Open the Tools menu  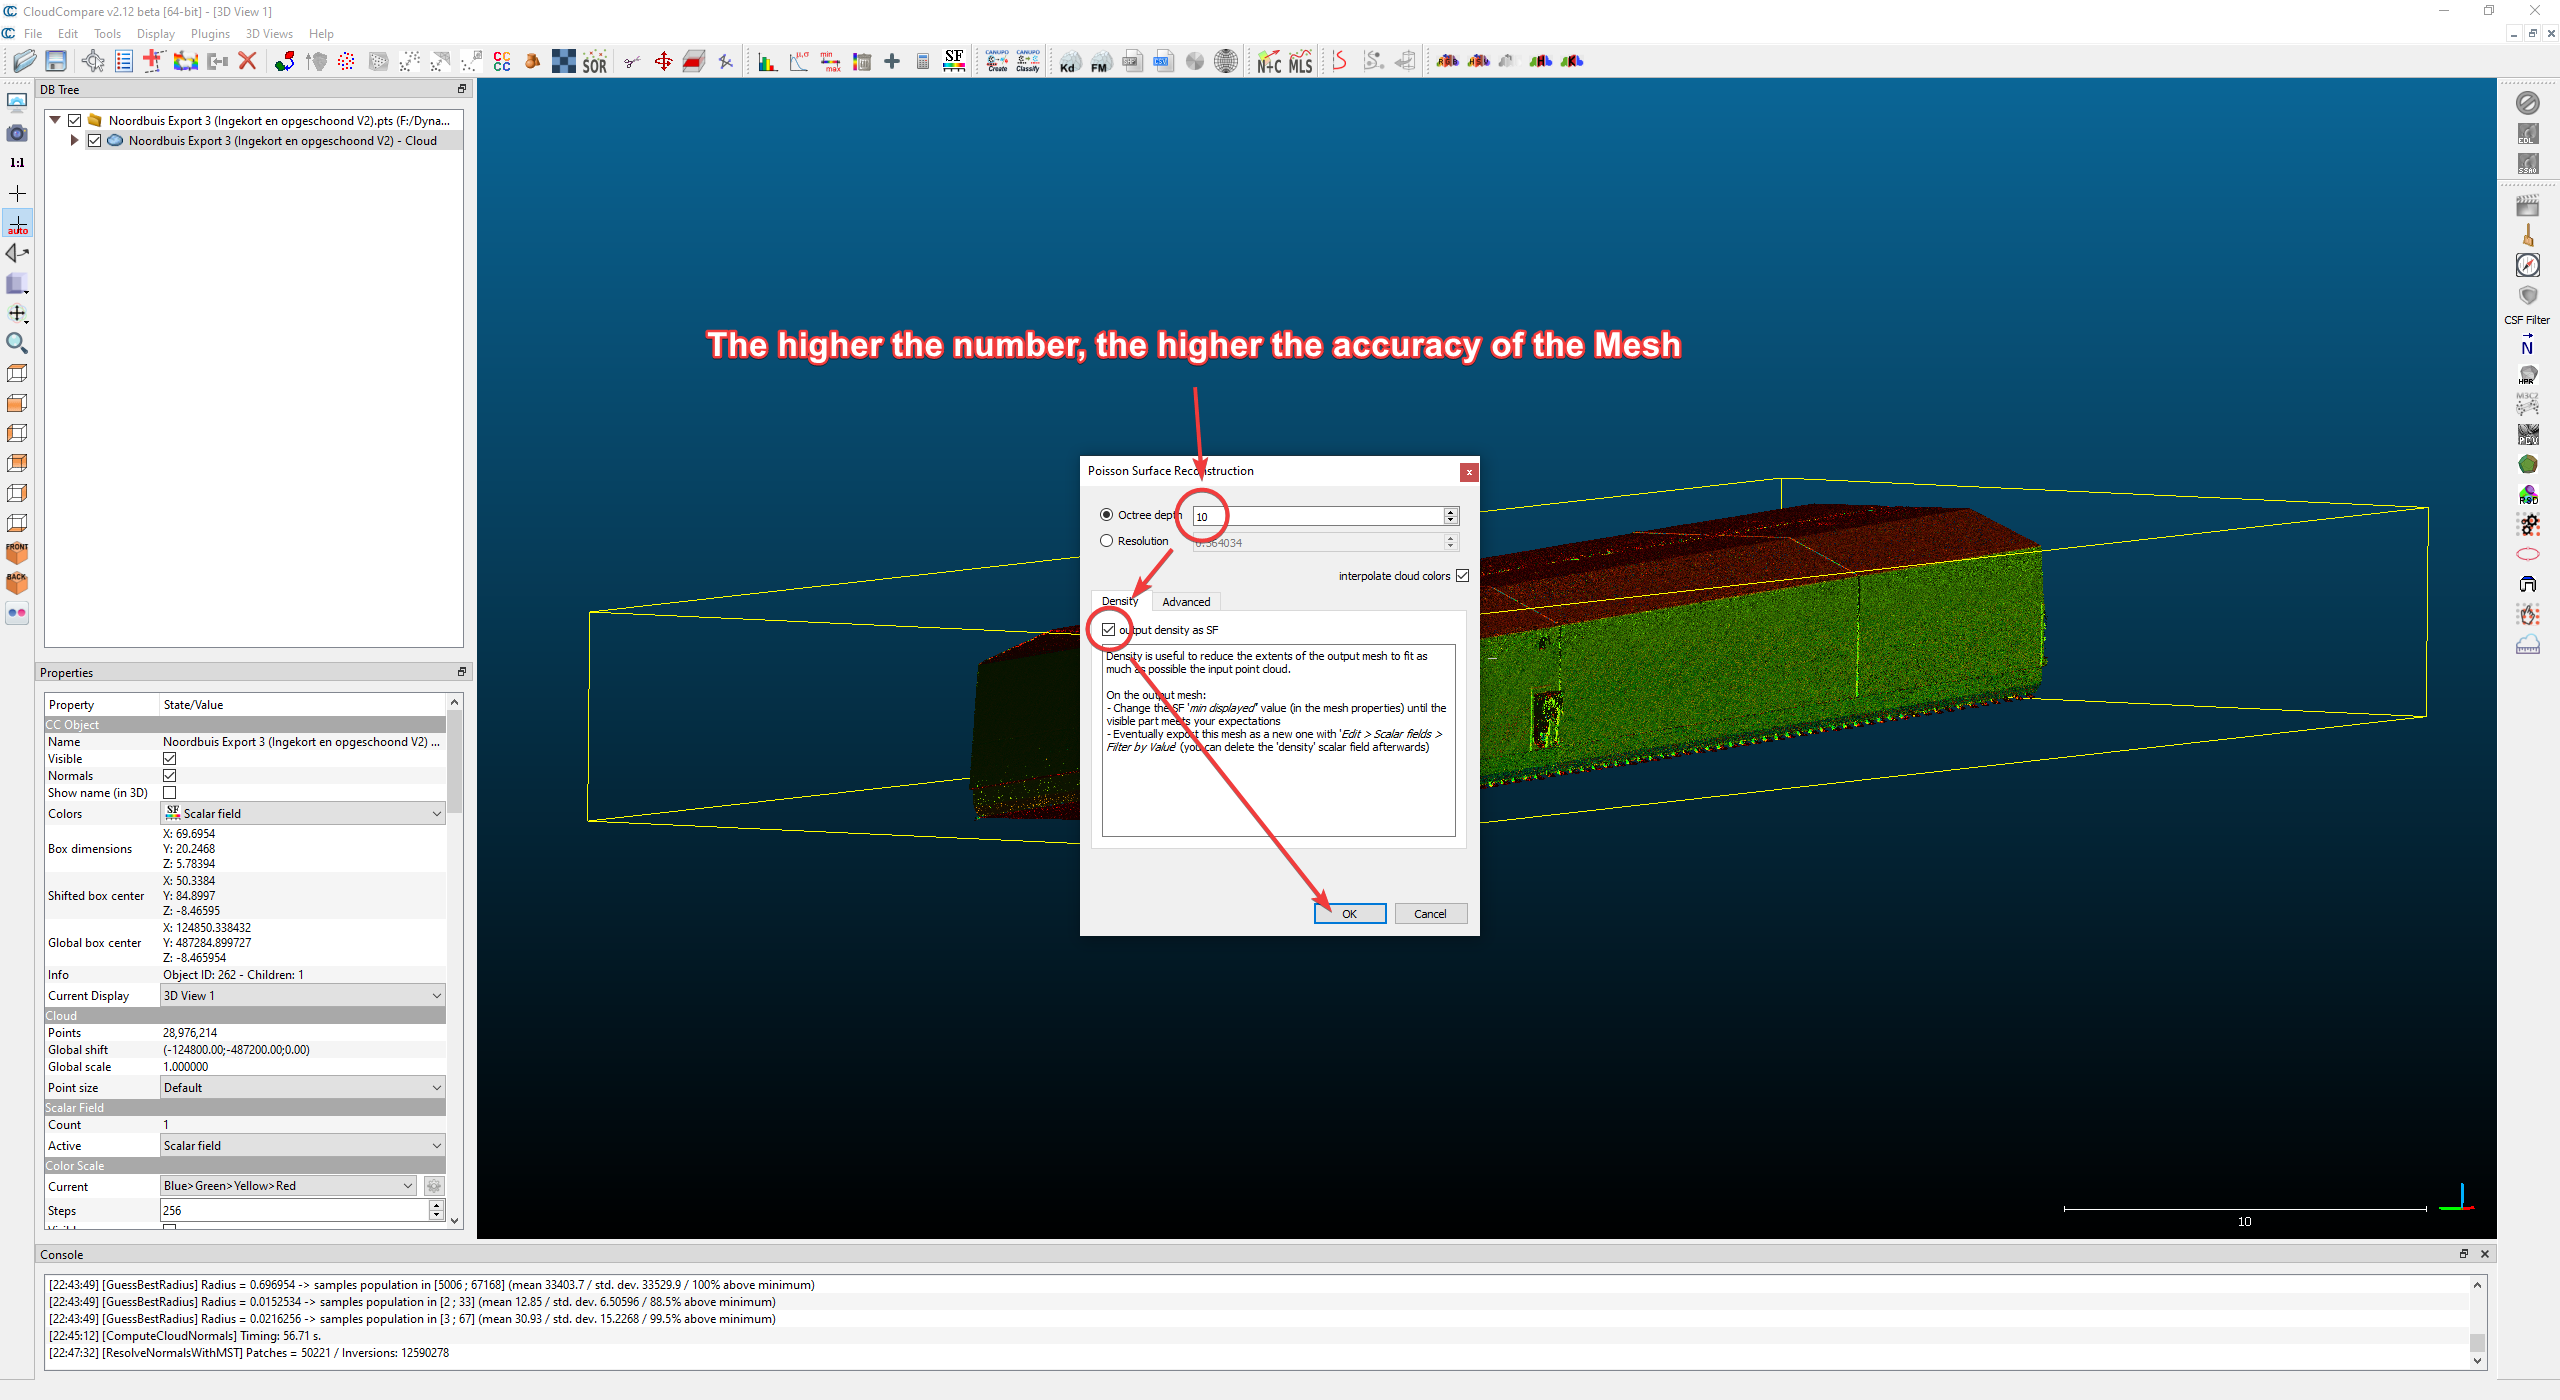107,34
